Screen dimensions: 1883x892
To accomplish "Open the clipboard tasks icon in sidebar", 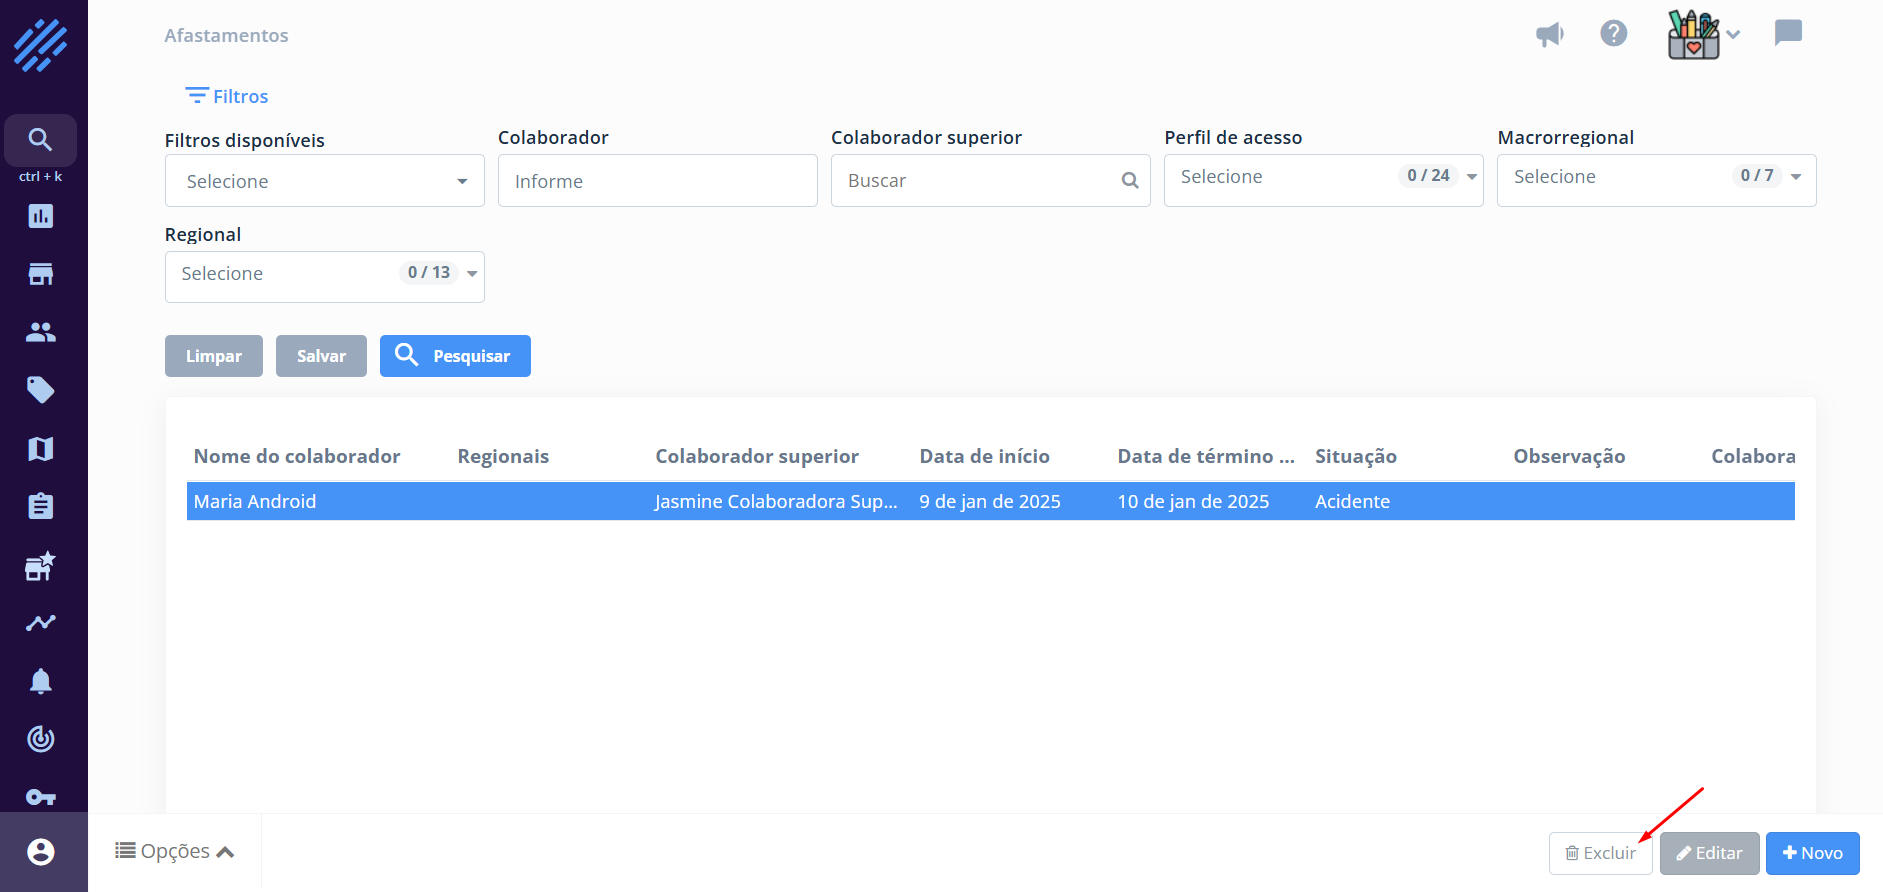I will point(41,506).
